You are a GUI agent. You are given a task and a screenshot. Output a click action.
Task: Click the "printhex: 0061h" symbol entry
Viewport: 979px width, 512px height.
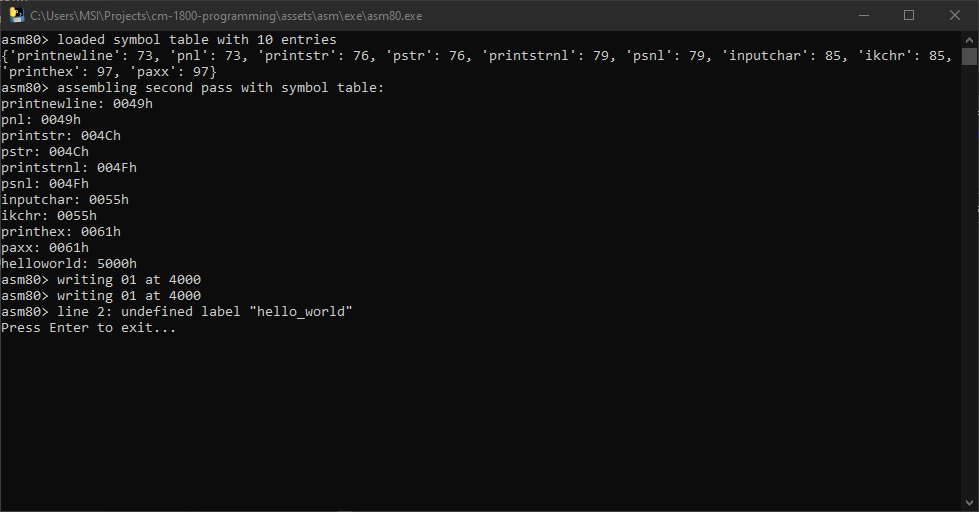tap(61, 232)
